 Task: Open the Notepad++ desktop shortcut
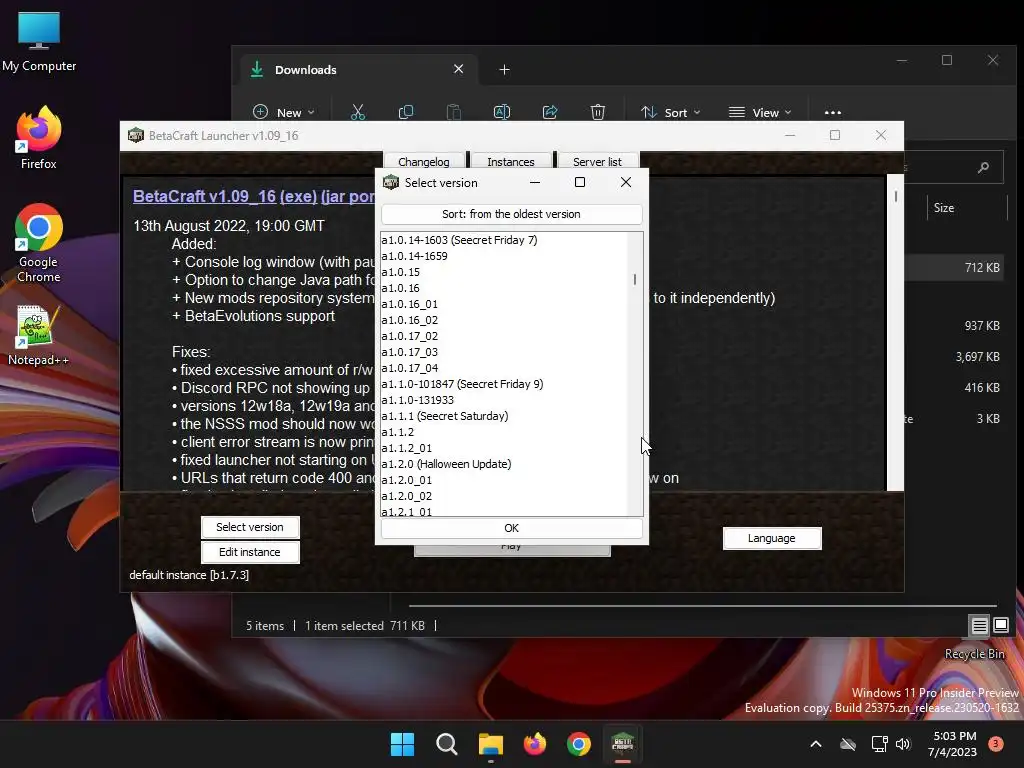pos(39,336)
